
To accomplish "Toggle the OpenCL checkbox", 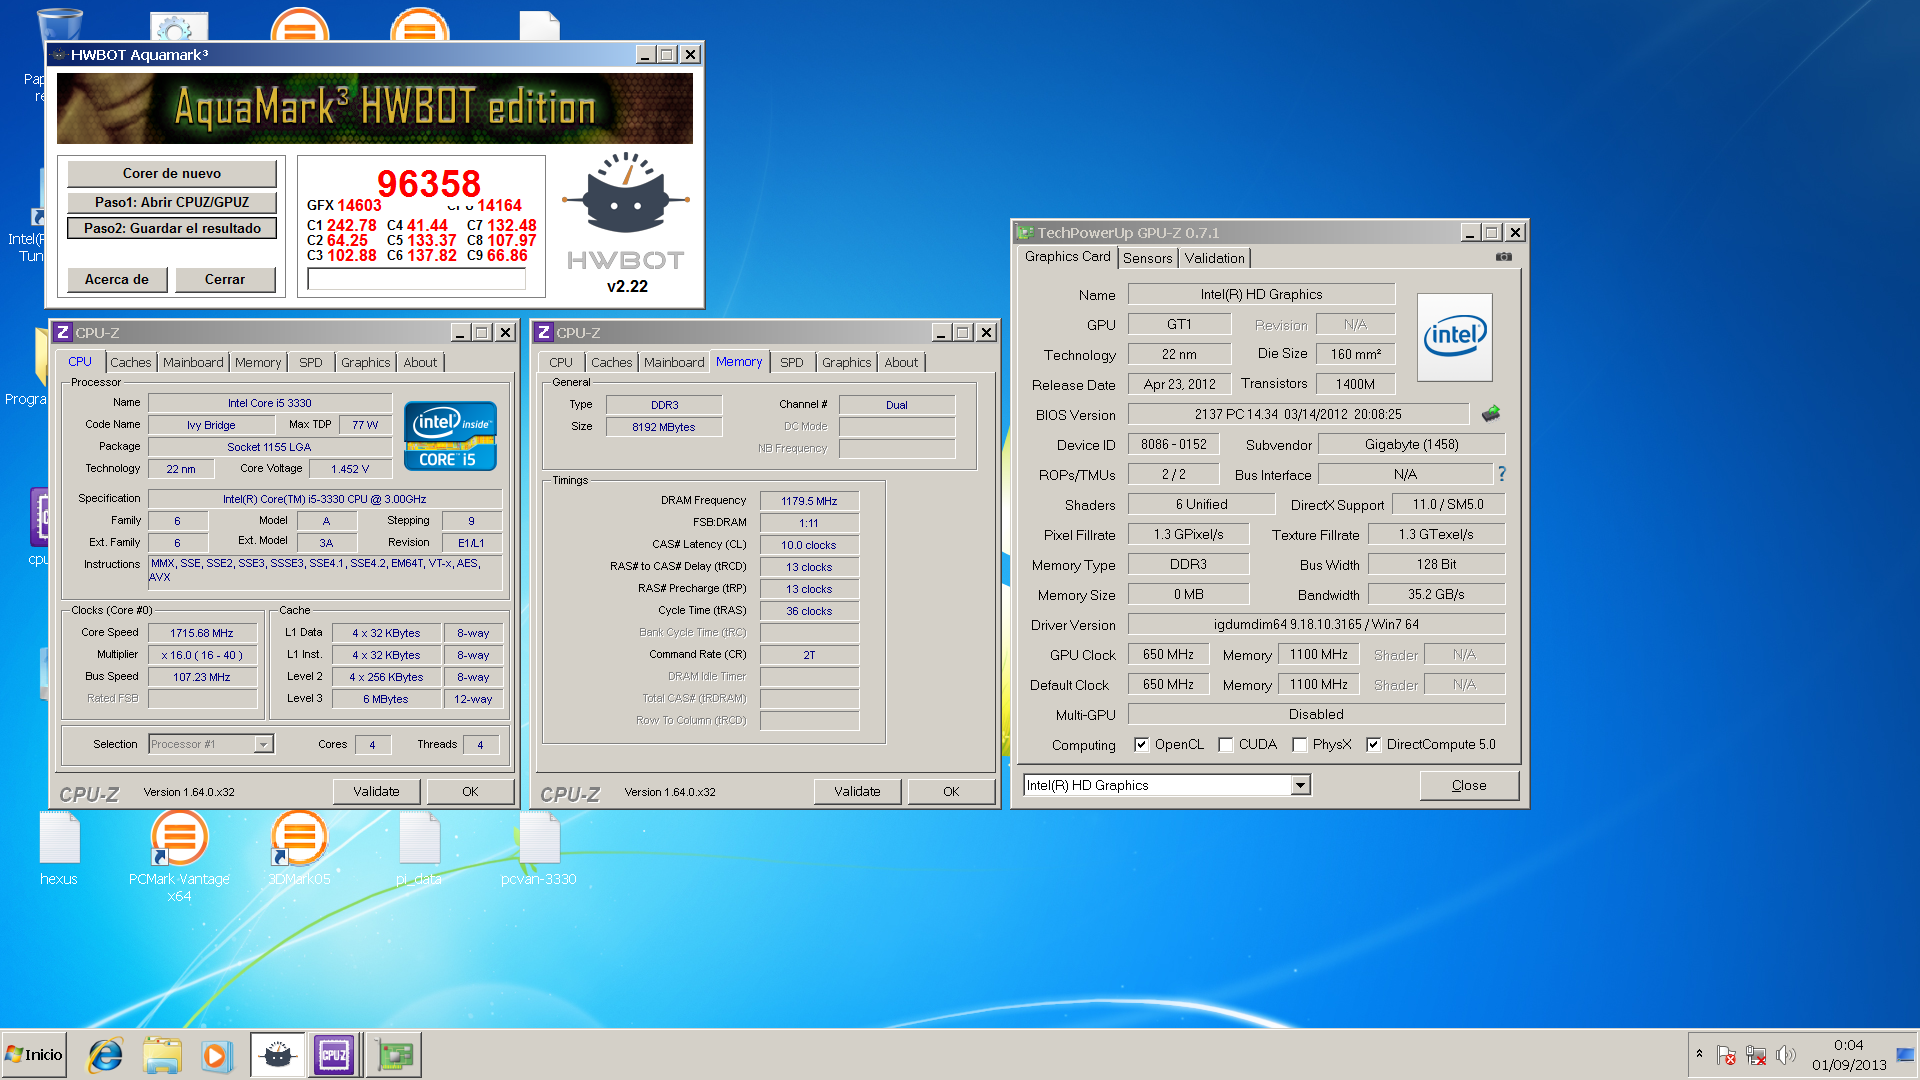I will click(x=1141, y=745).
